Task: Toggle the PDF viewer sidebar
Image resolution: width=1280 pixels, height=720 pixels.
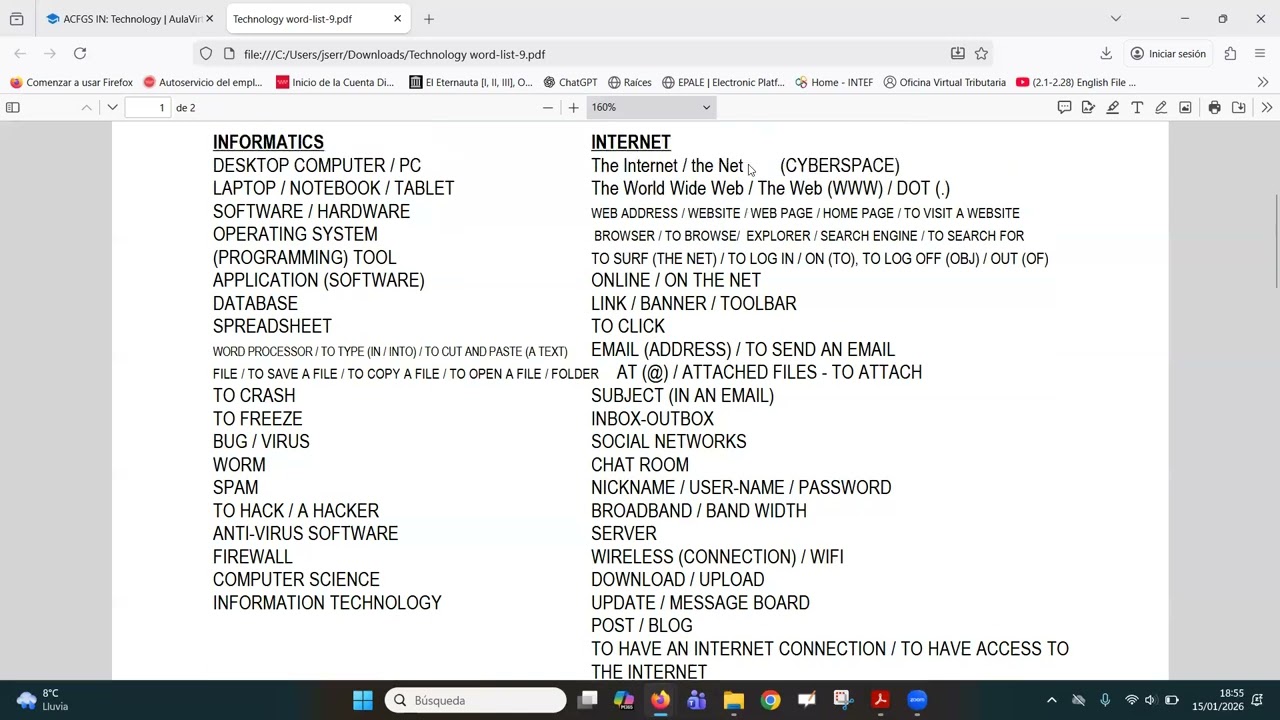Action: point(13,107)
